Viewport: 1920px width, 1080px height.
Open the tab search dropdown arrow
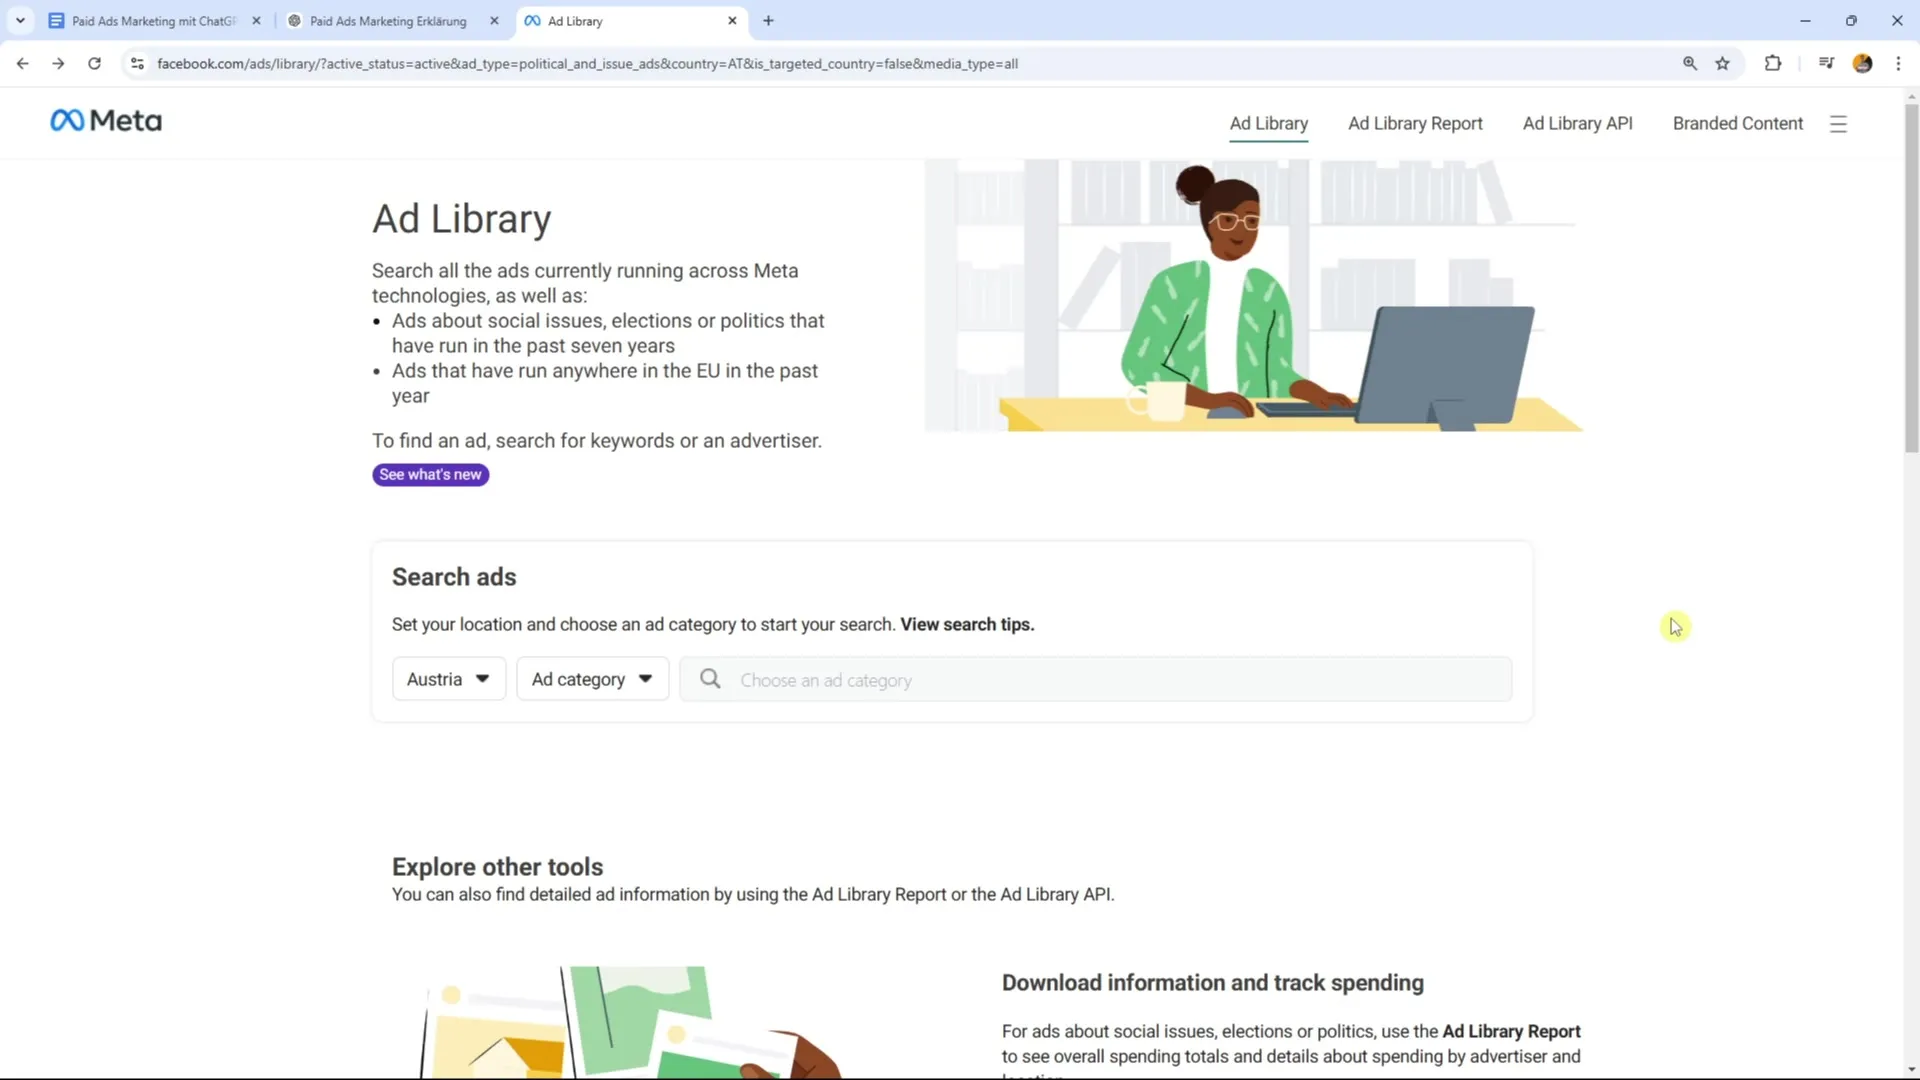pos(20,20)
